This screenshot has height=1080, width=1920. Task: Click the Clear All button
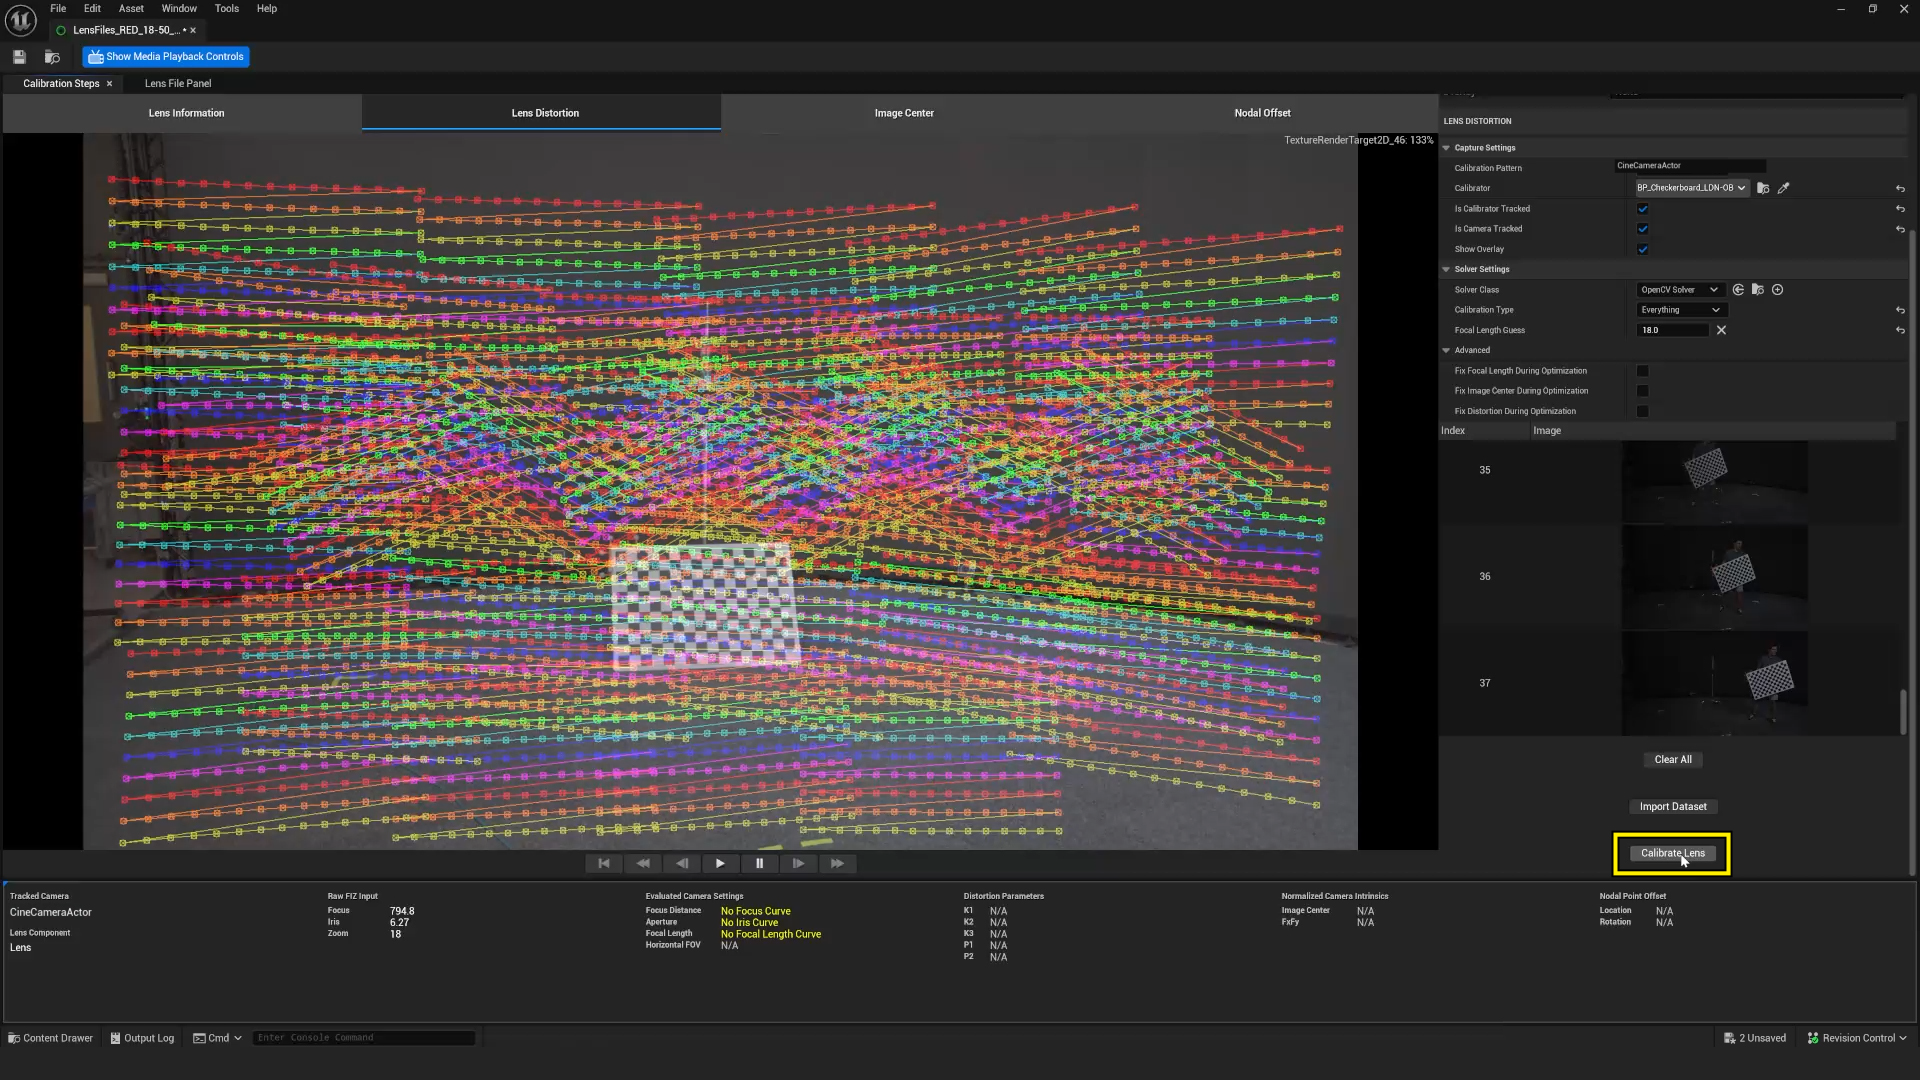coord(1673,760)
